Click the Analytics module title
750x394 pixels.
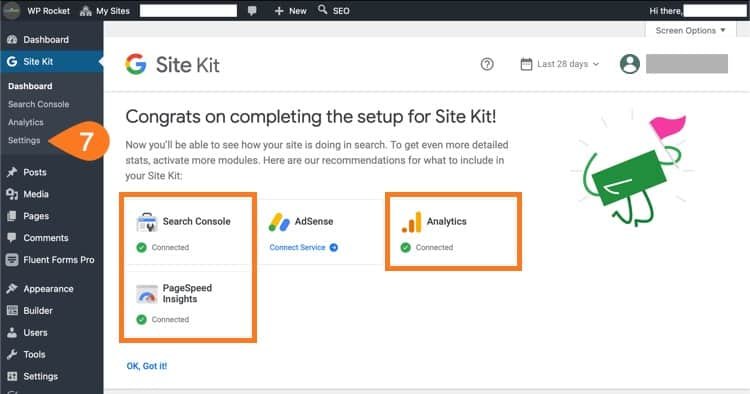coord(447,221)
